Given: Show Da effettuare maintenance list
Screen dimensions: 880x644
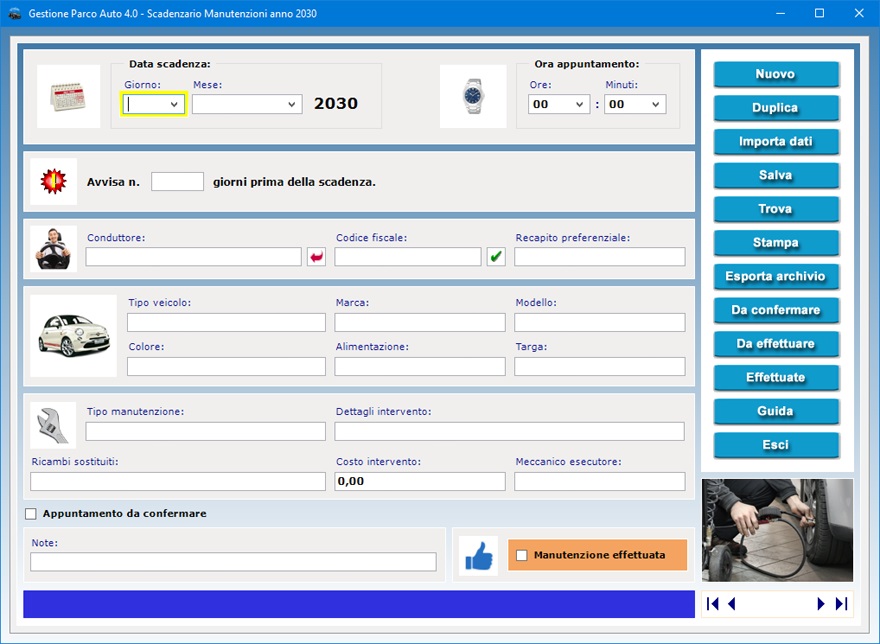Looking at the screenshot, I should coord(776,344).
